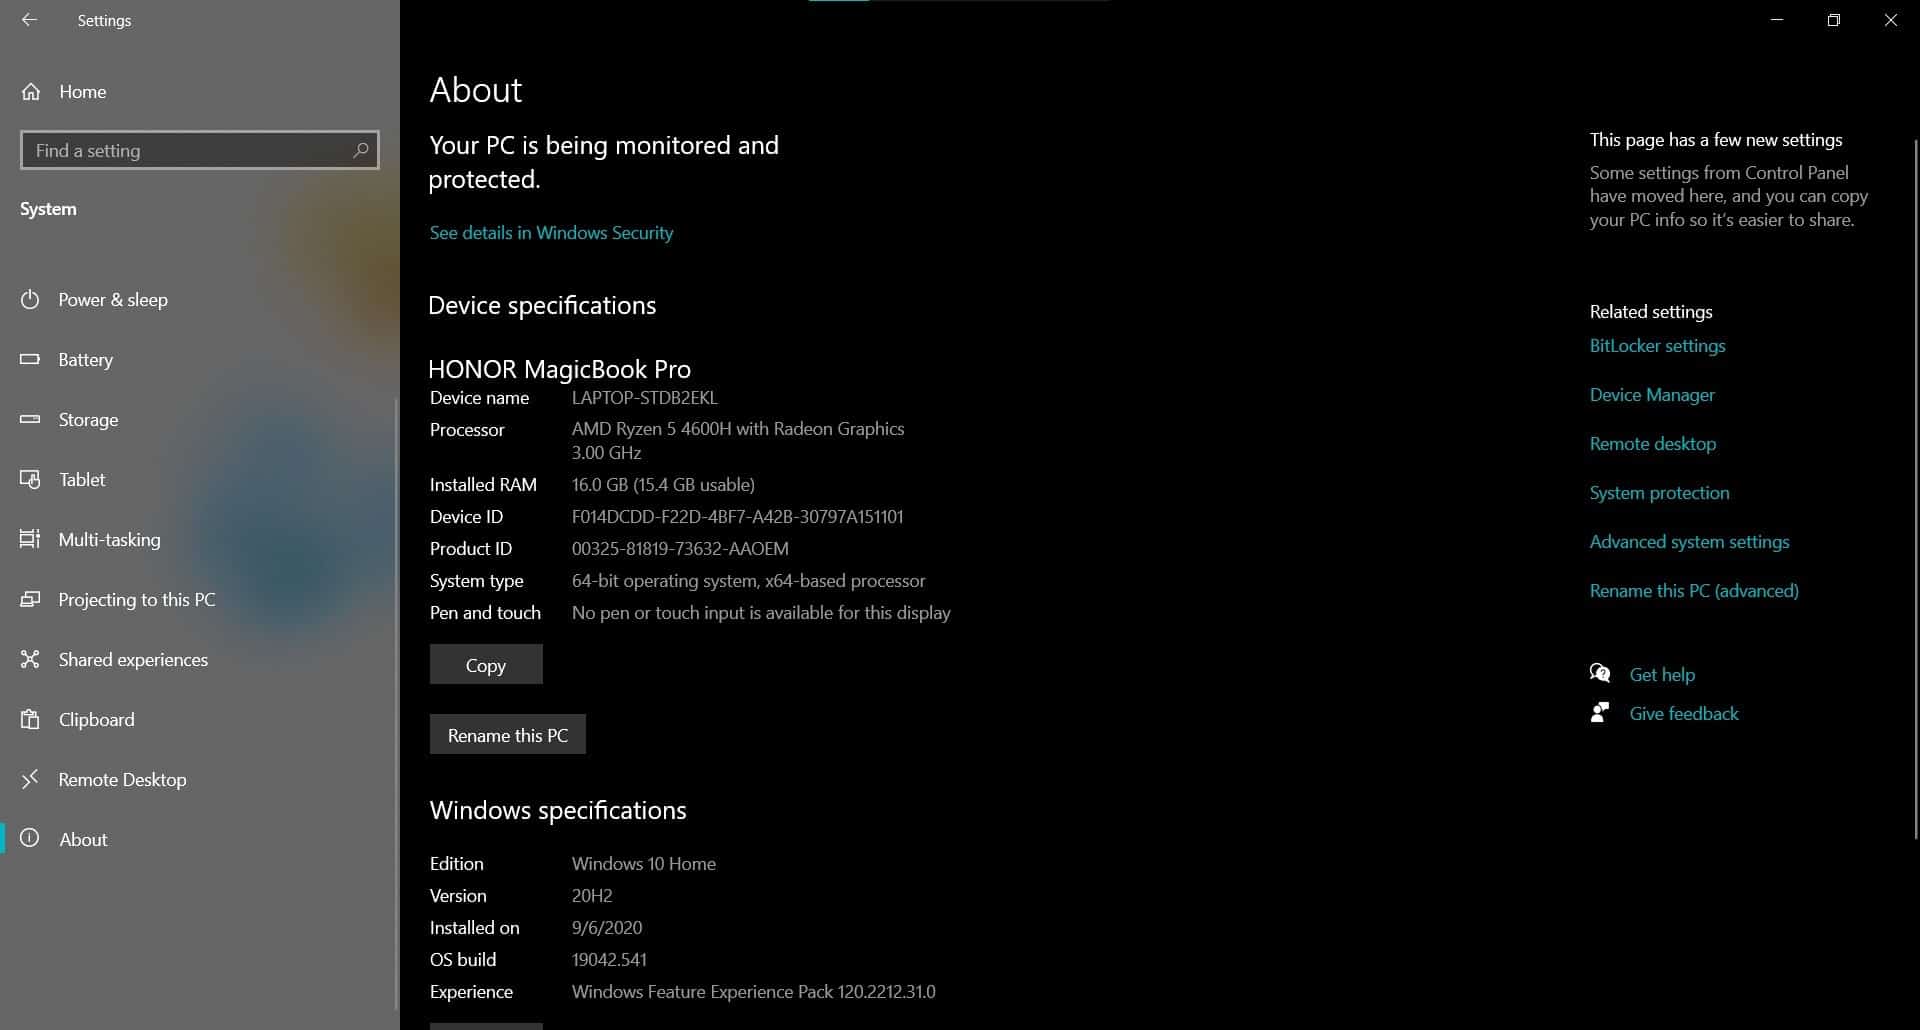This screenshot has width=1920, height=1030.
Task: Click the Rename this PC button
Action: click(x=508, y=734)
